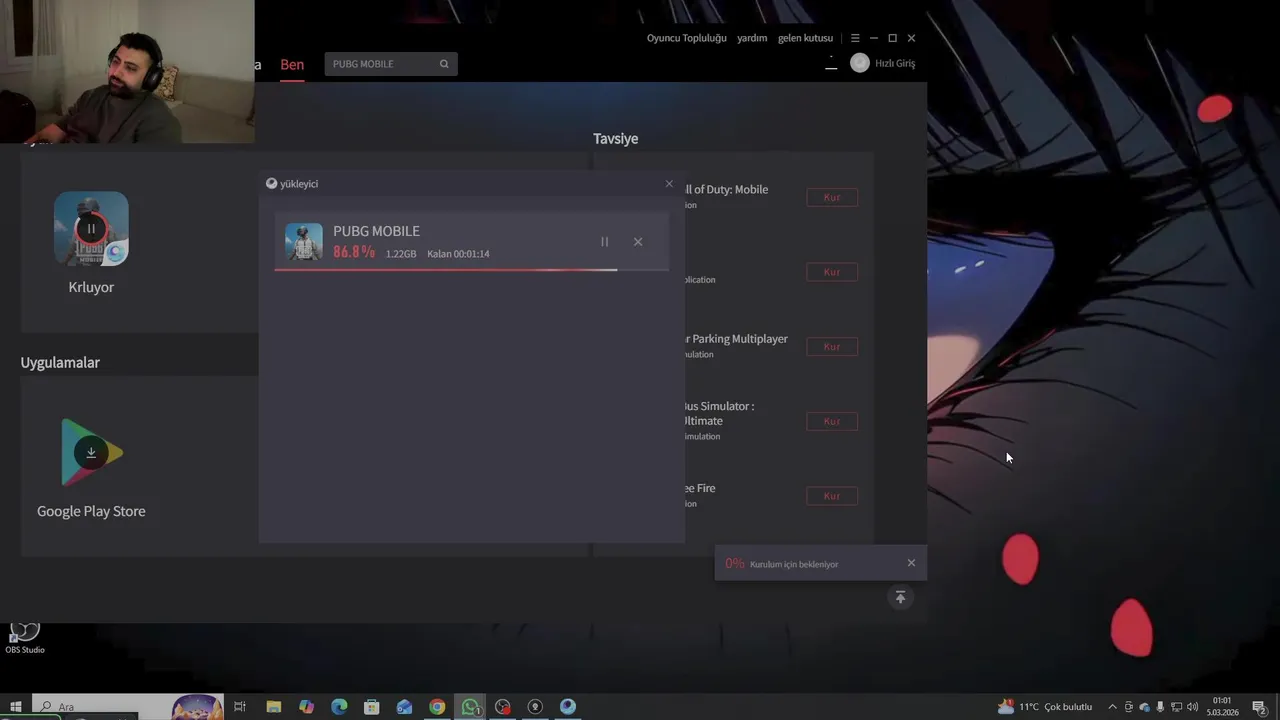
Task: Click the Tavsiye heading
Action: [x=615, y=139]
